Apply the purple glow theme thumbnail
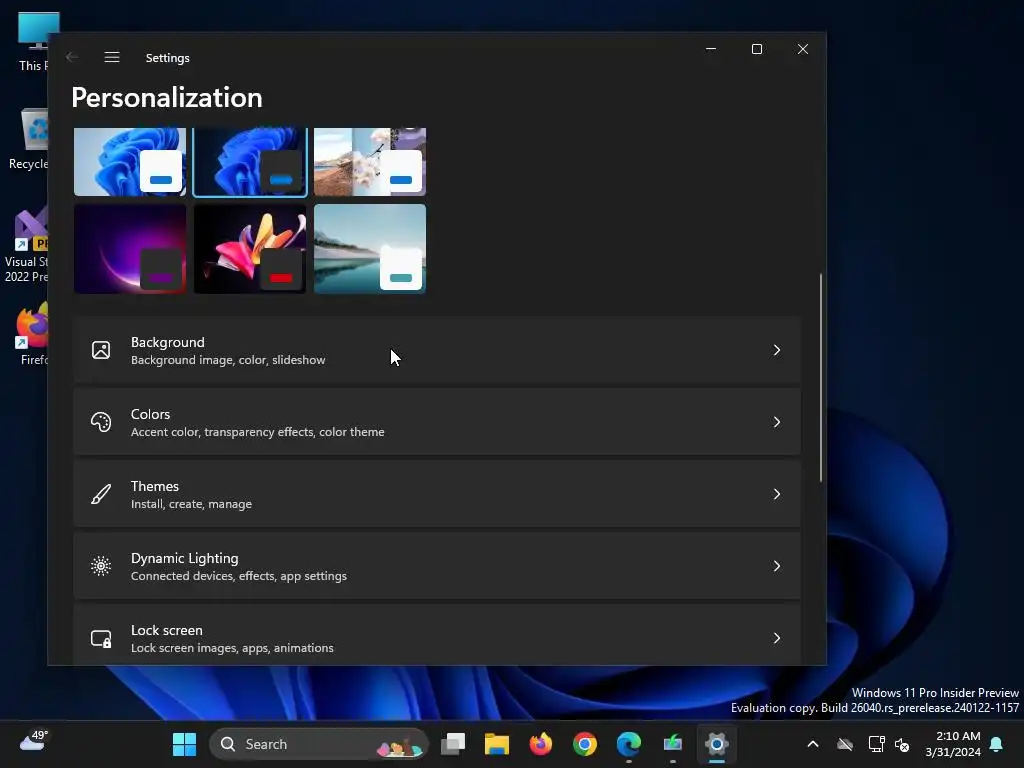 point(130,249)
